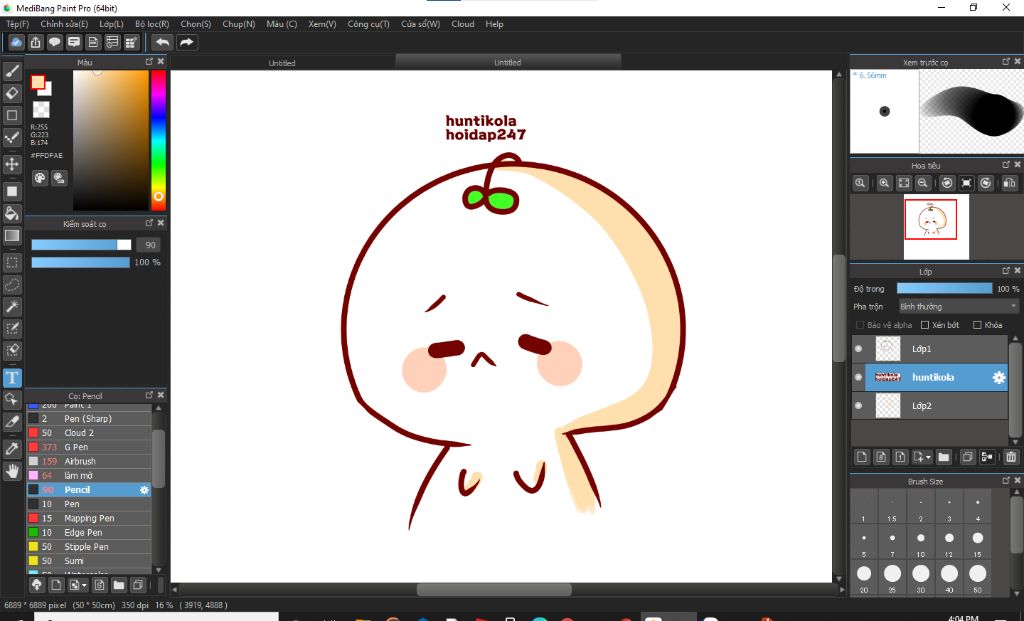Open huntikola layer settings gear
The image size is (1024, 621).
click(x=999, y=377)
